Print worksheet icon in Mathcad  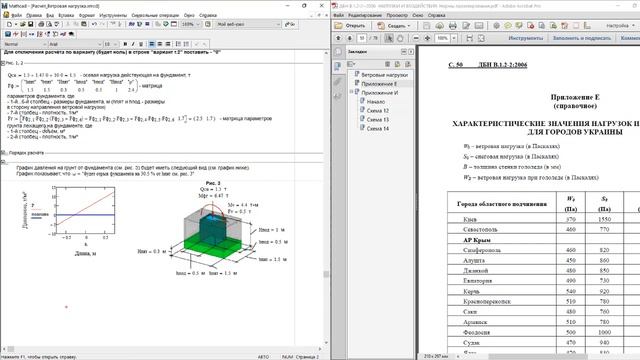(41, 24)
